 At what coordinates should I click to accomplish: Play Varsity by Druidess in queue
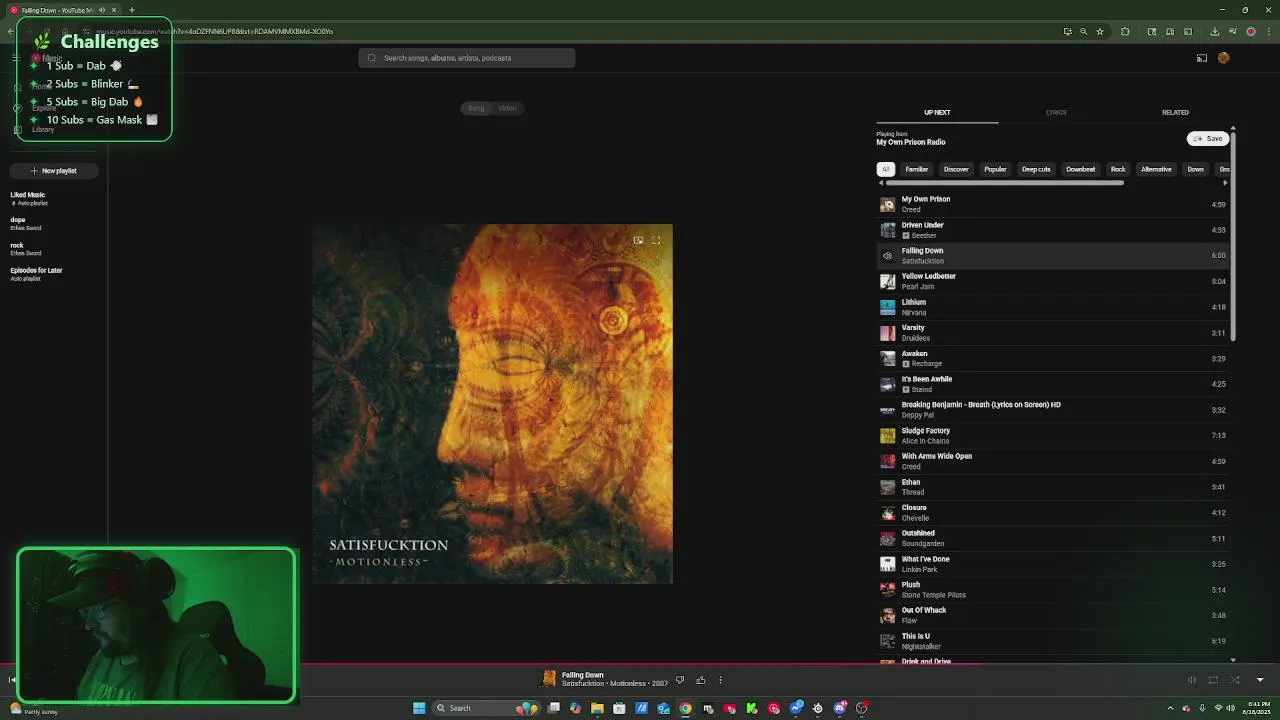point(1053,333)
